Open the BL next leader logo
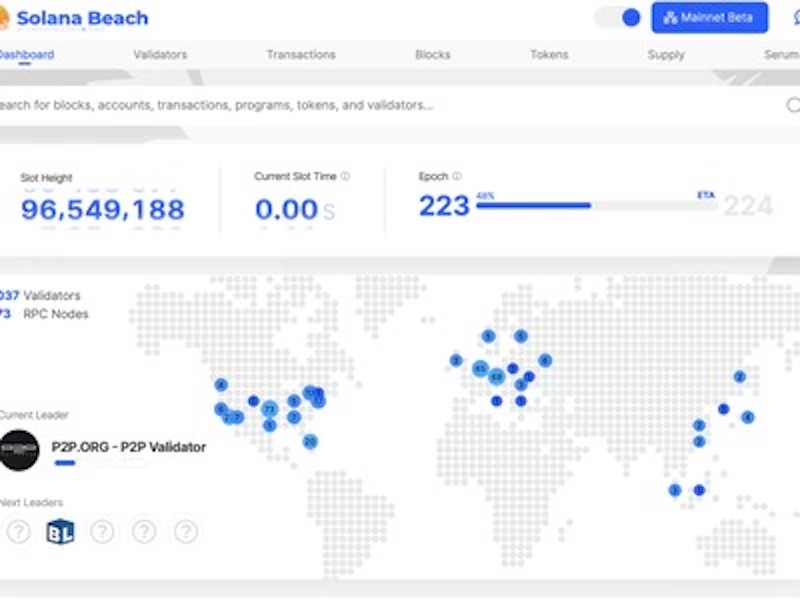The height and width of the screenshot is (600, 800). tap(60, 532)
